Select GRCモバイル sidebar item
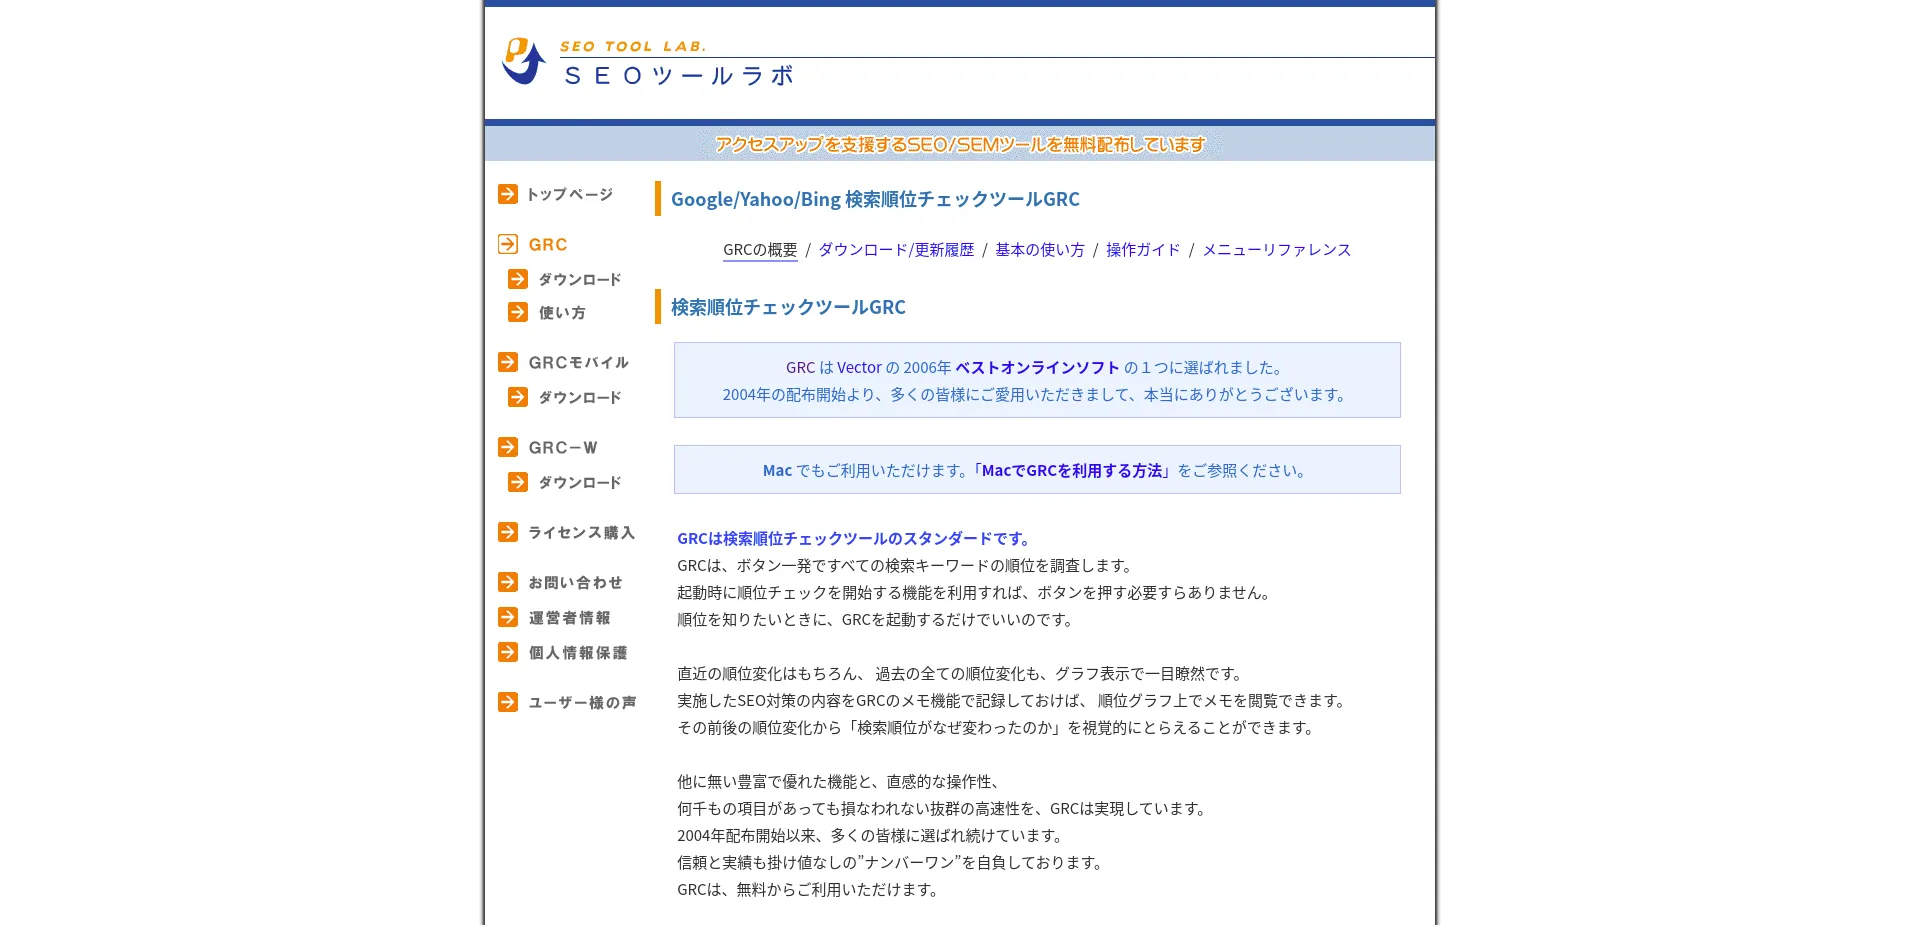 [x=579, y=362]
